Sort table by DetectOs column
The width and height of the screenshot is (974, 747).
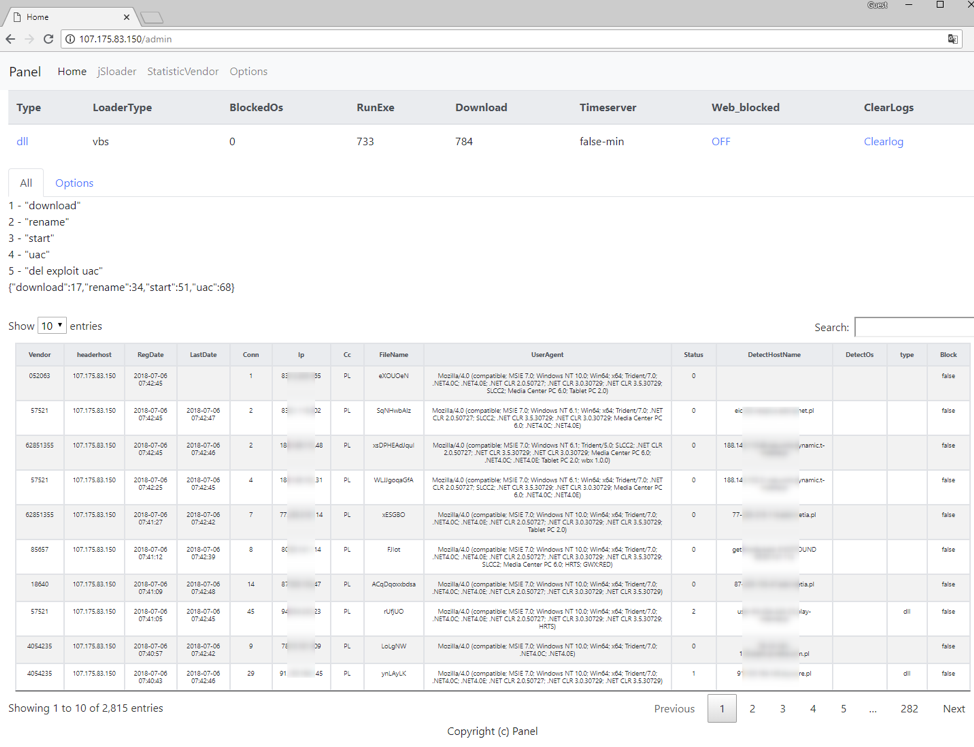point(860,355)
